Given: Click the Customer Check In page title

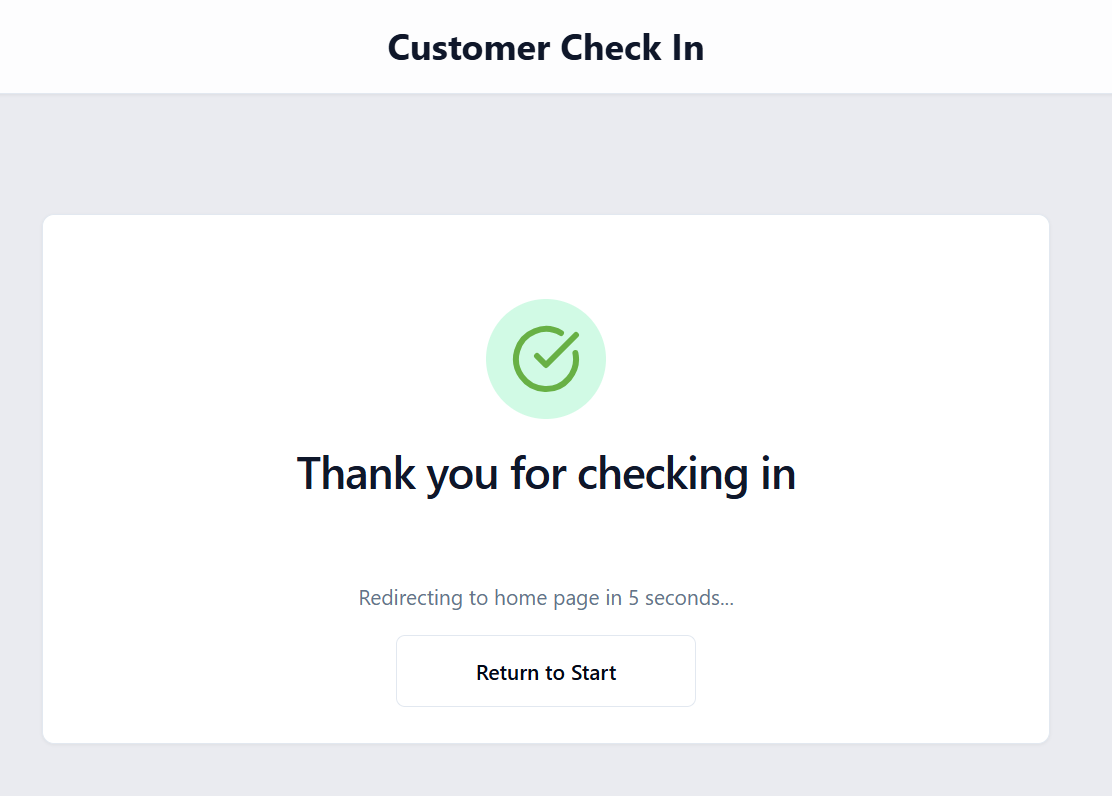Looking at the screenshot, I should point(545,48).
